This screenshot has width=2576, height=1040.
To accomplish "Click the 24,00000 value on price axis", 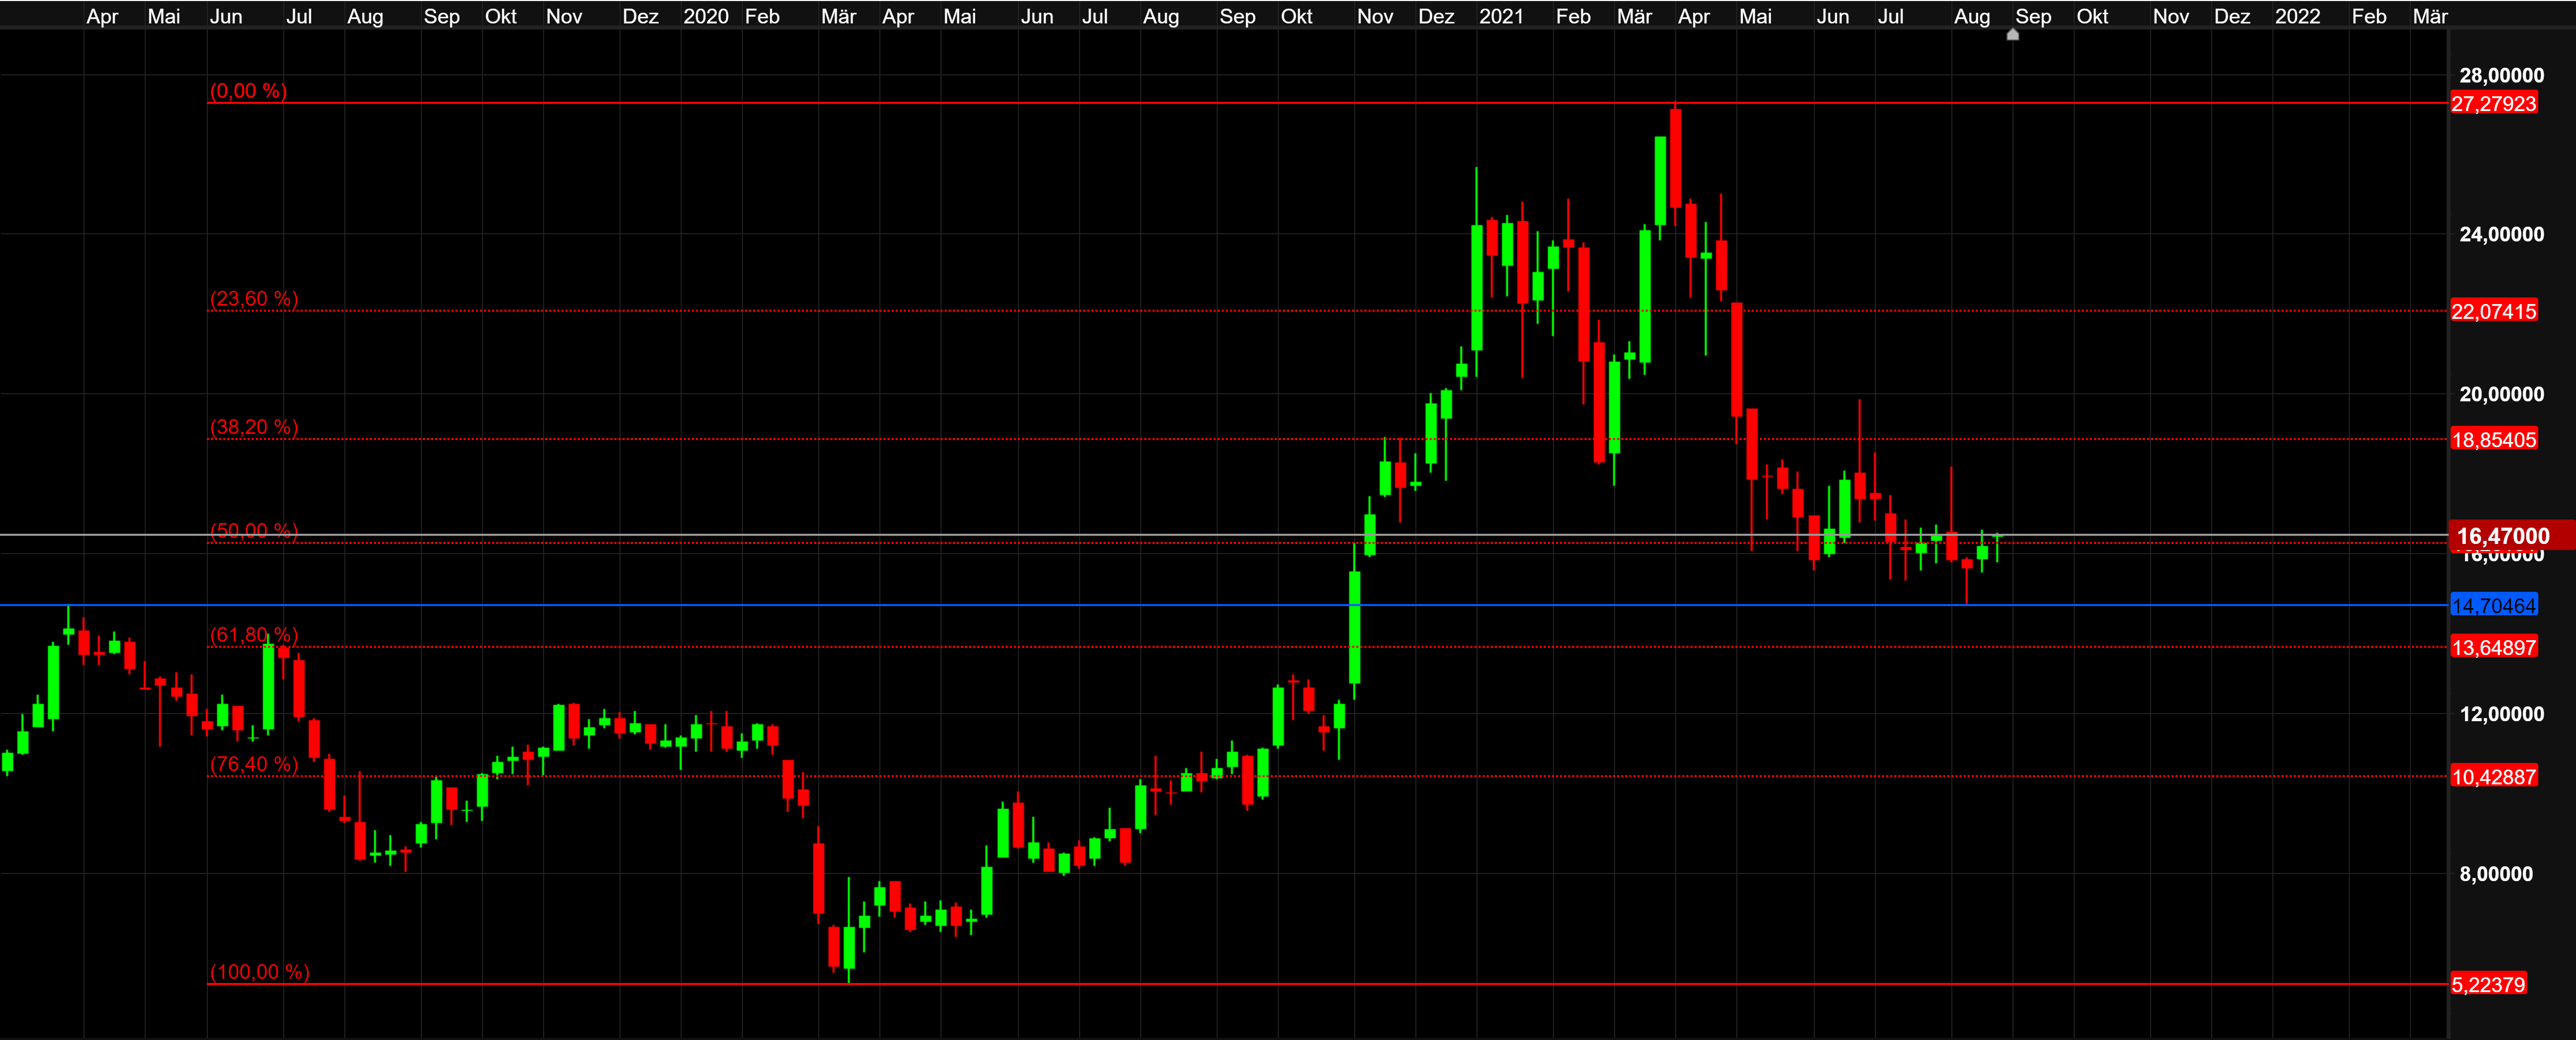I will click(x=2501, y=235).
